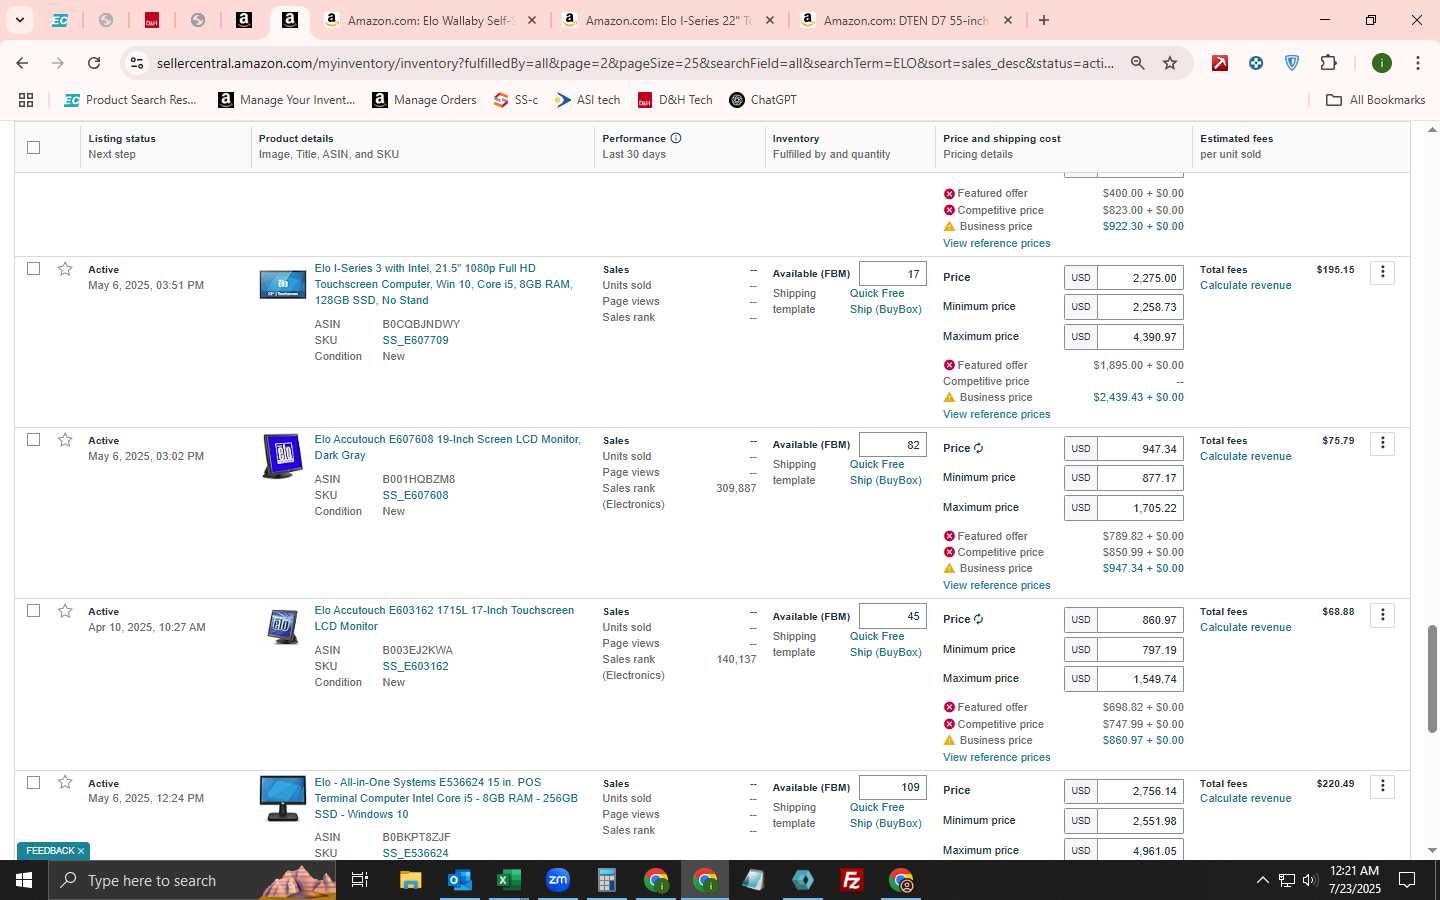The height and width of the screenshot is (900, 1440).
Task: Open the info icon next to Performance header
Action: (x=676, y=138)
